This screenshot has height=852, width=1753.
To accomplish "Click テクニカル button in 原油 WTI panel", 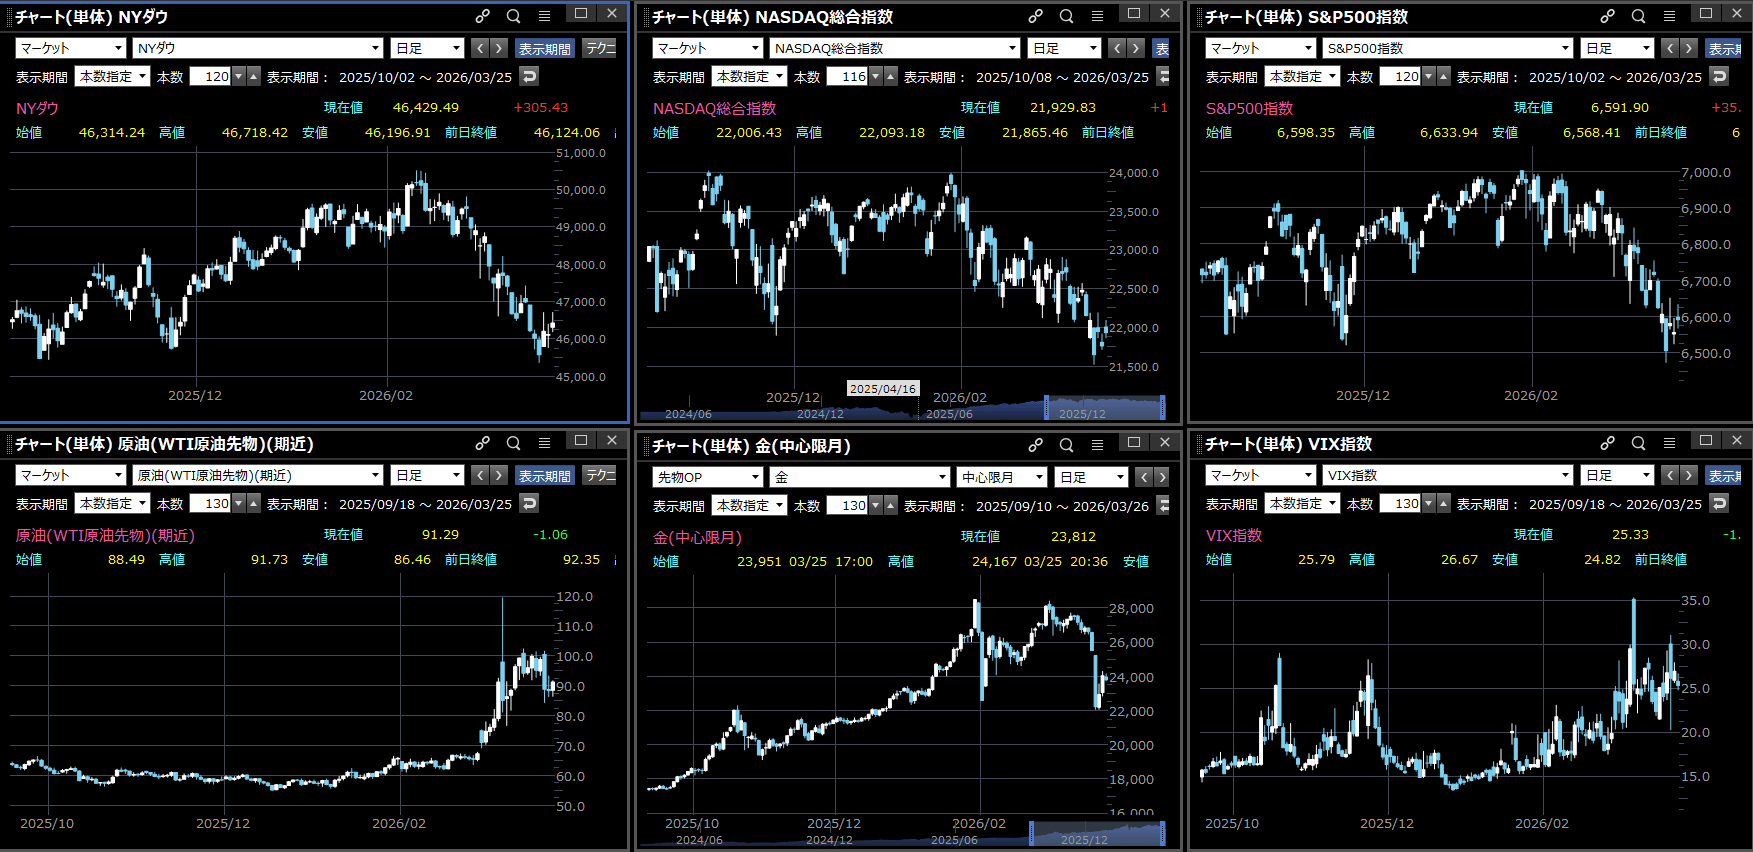I will [x=600, y=475].
